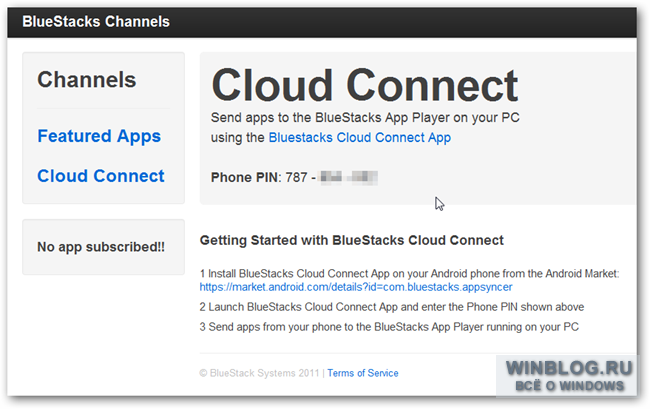Click the large Cloud Connect page heading

365,85
